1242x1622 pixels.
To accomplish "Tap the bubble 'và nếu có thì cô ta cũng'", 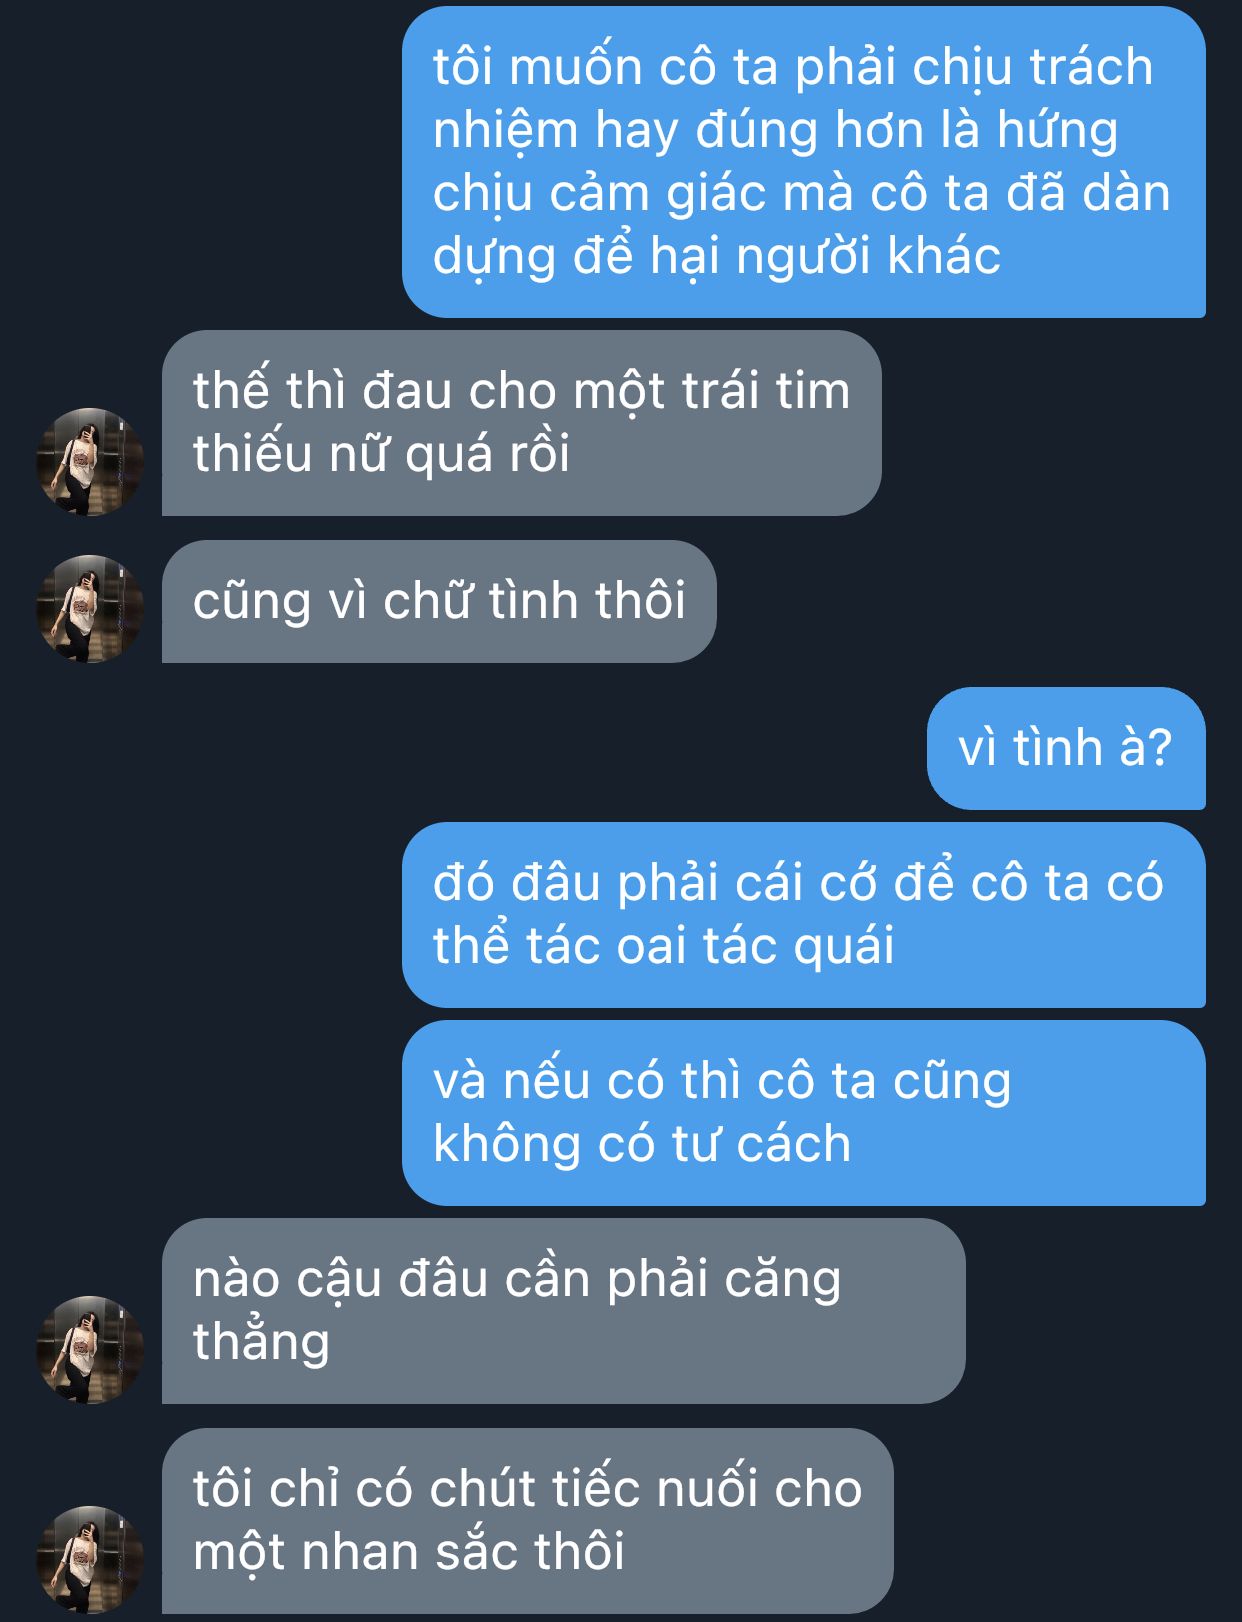I will coord(804,1113).
